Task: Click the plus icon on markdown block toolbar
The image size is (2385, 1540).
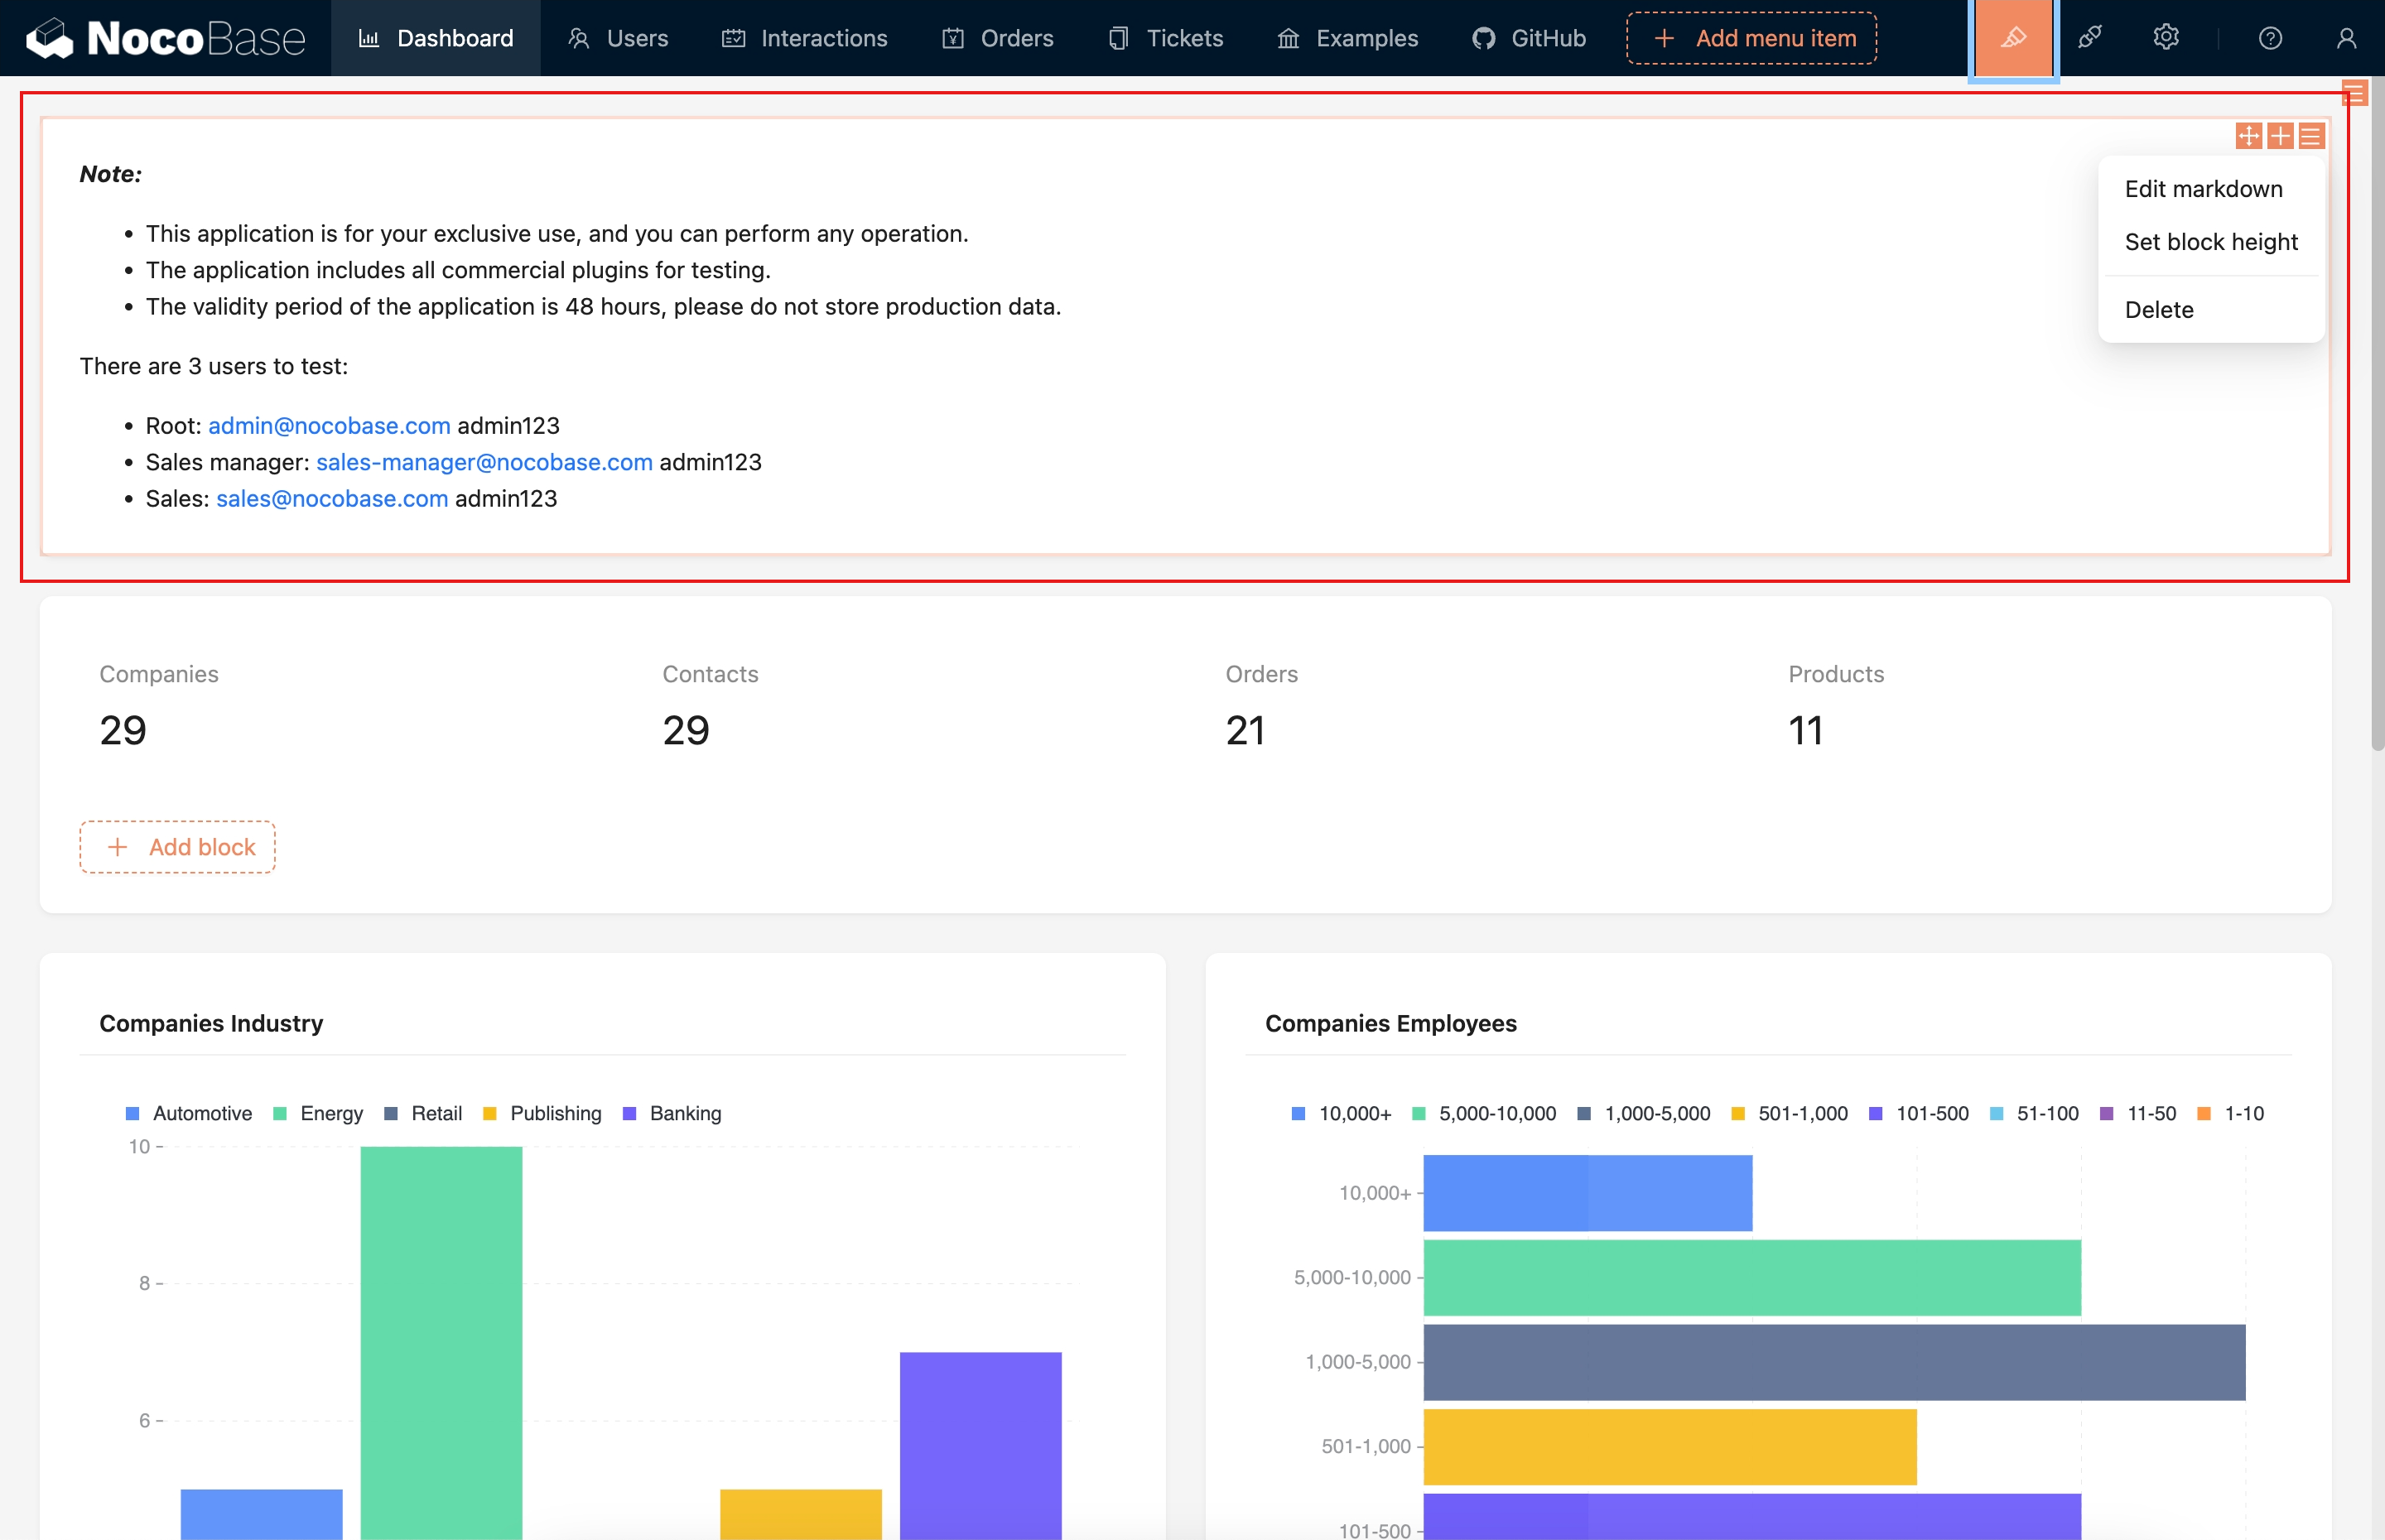Action: (2280, 136)
